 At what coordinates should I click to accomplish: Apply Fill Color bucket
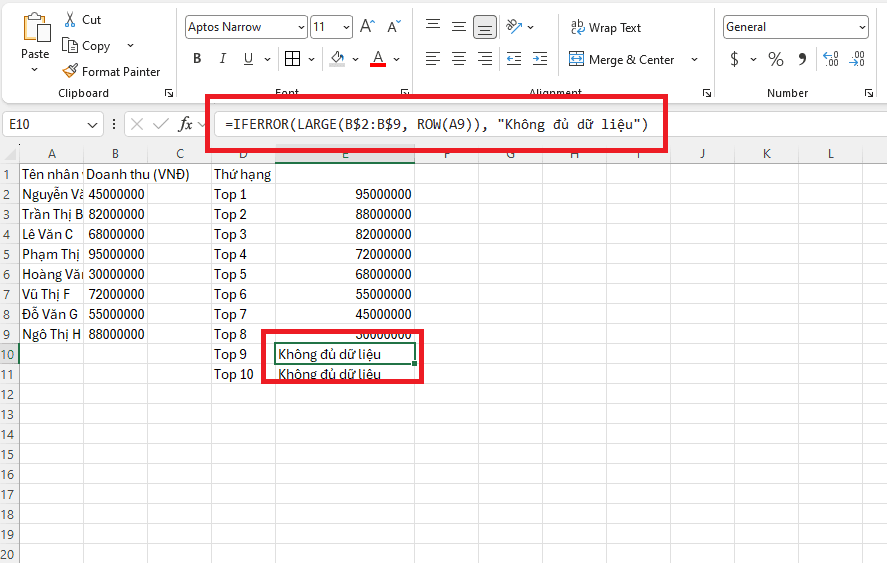pyautogui.click(x=337, y=58)
